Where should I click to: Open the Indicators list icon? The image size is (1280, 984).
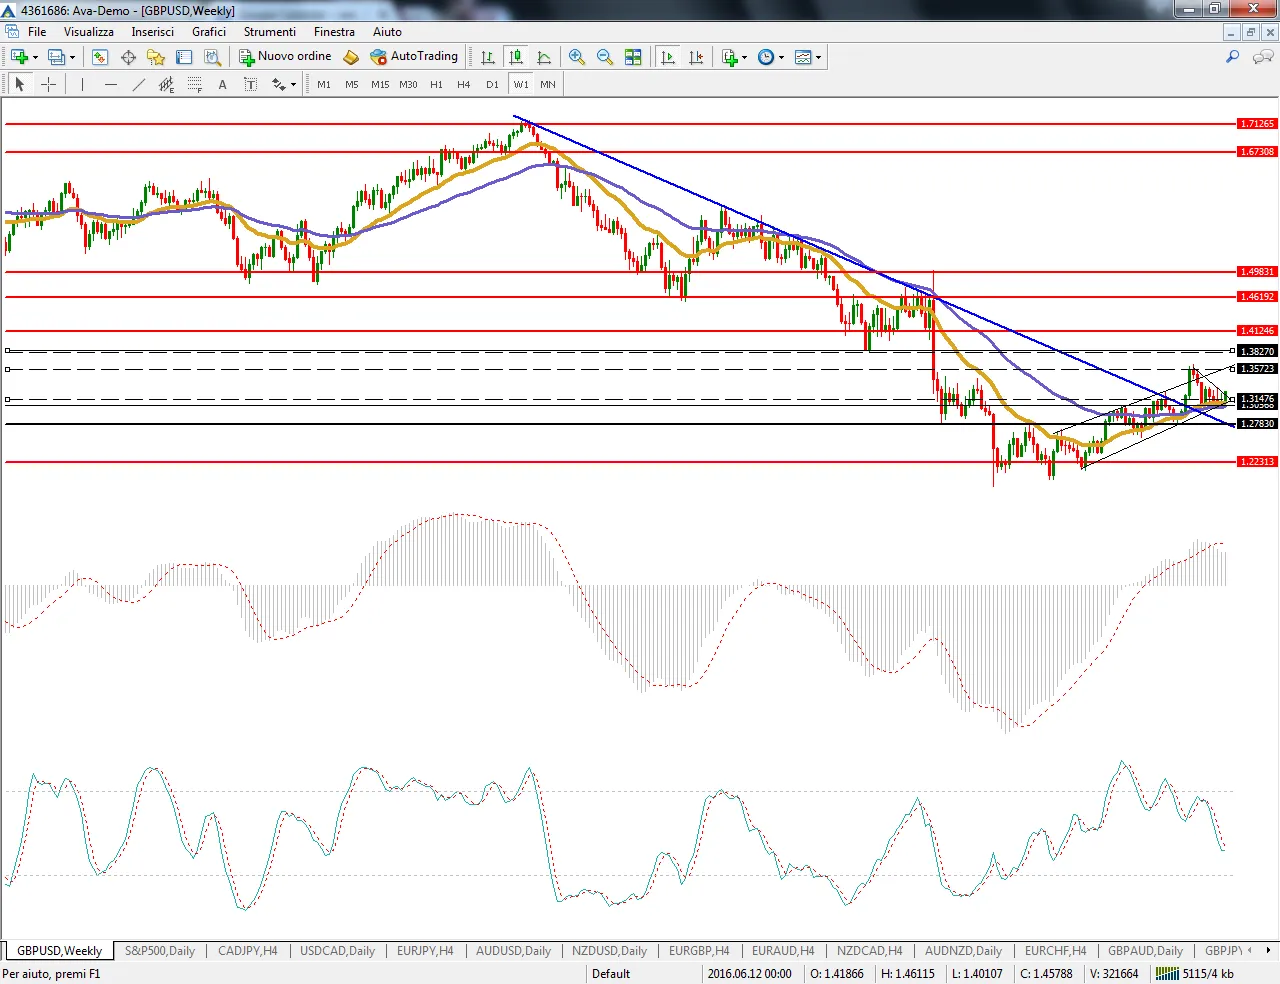(x=729, y=57)
